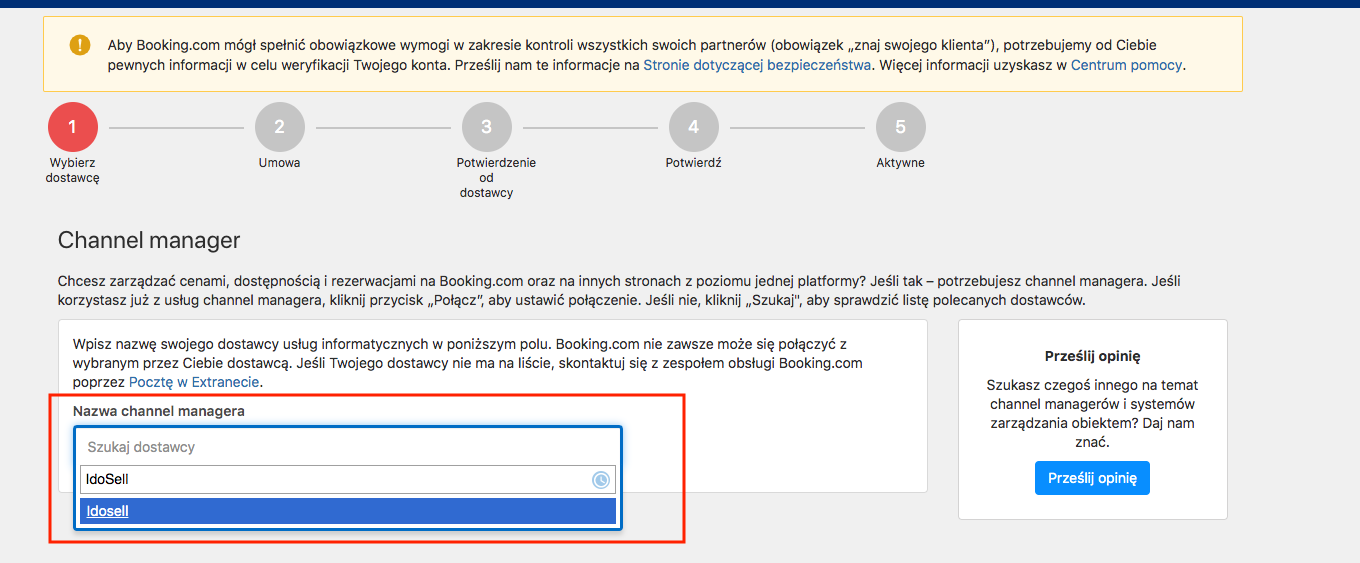
Task: Select step 1 circle Wybierz dostawcę
Action: point(73,127)
